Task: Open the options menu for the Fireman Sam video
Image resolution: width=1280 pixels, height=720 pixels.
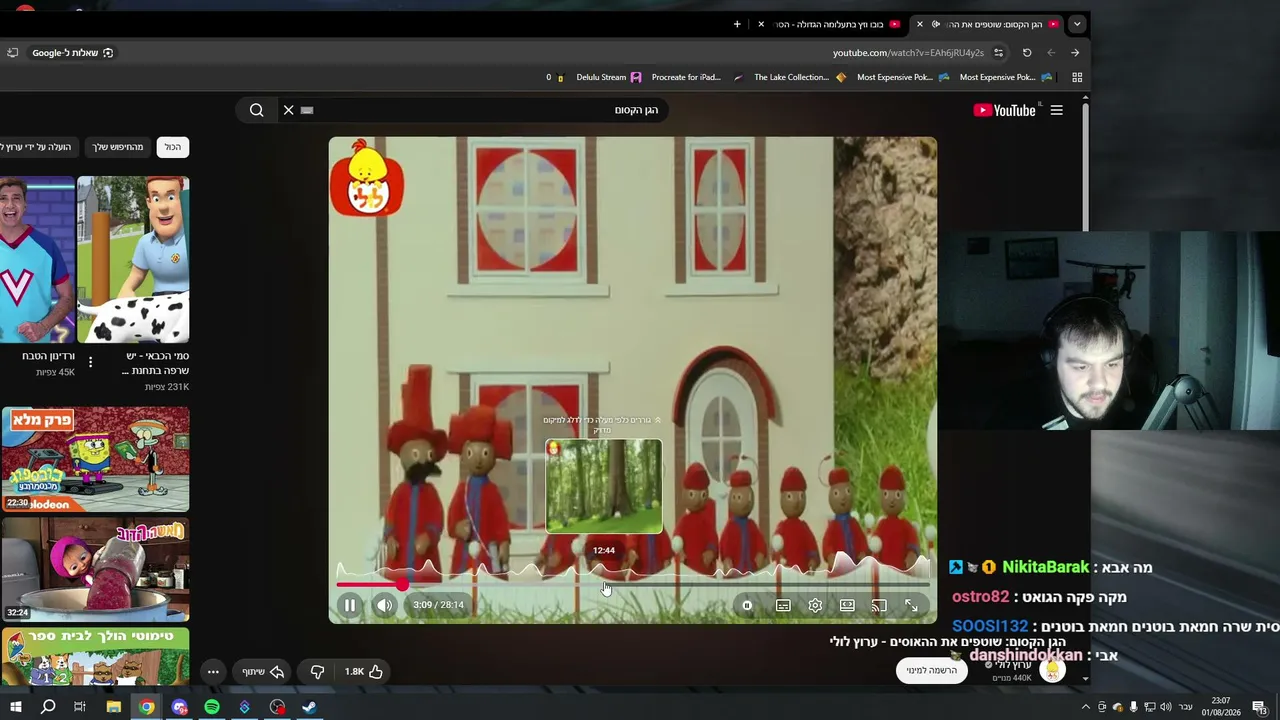Action: coord(90,362)
